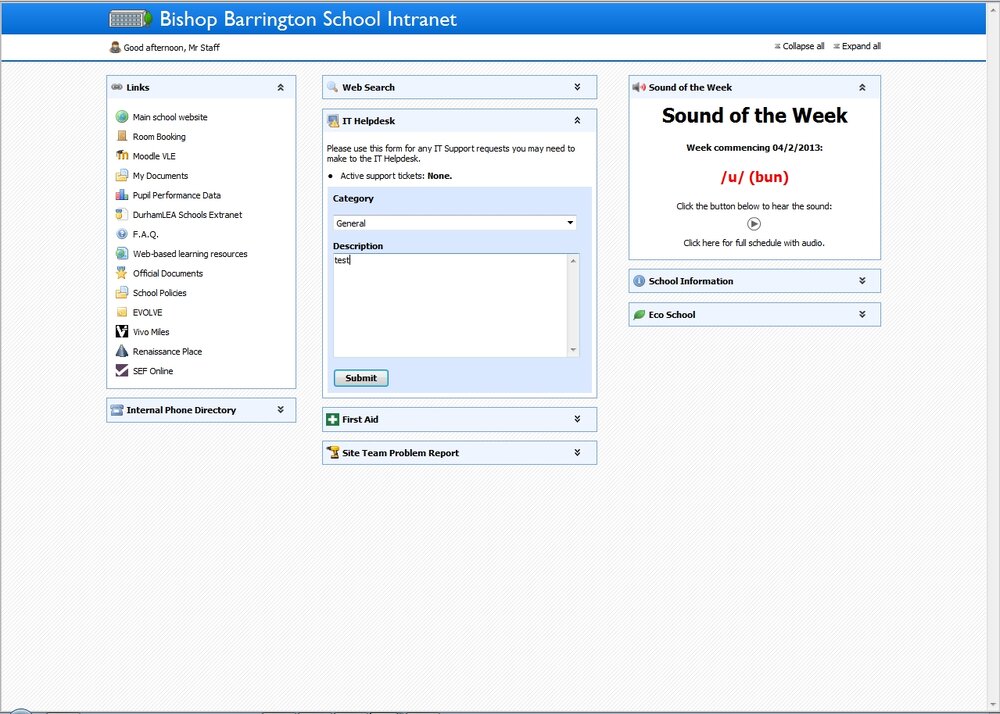Click Expand all at top right
Screen dimensions: 1000x714
point(857,46)
